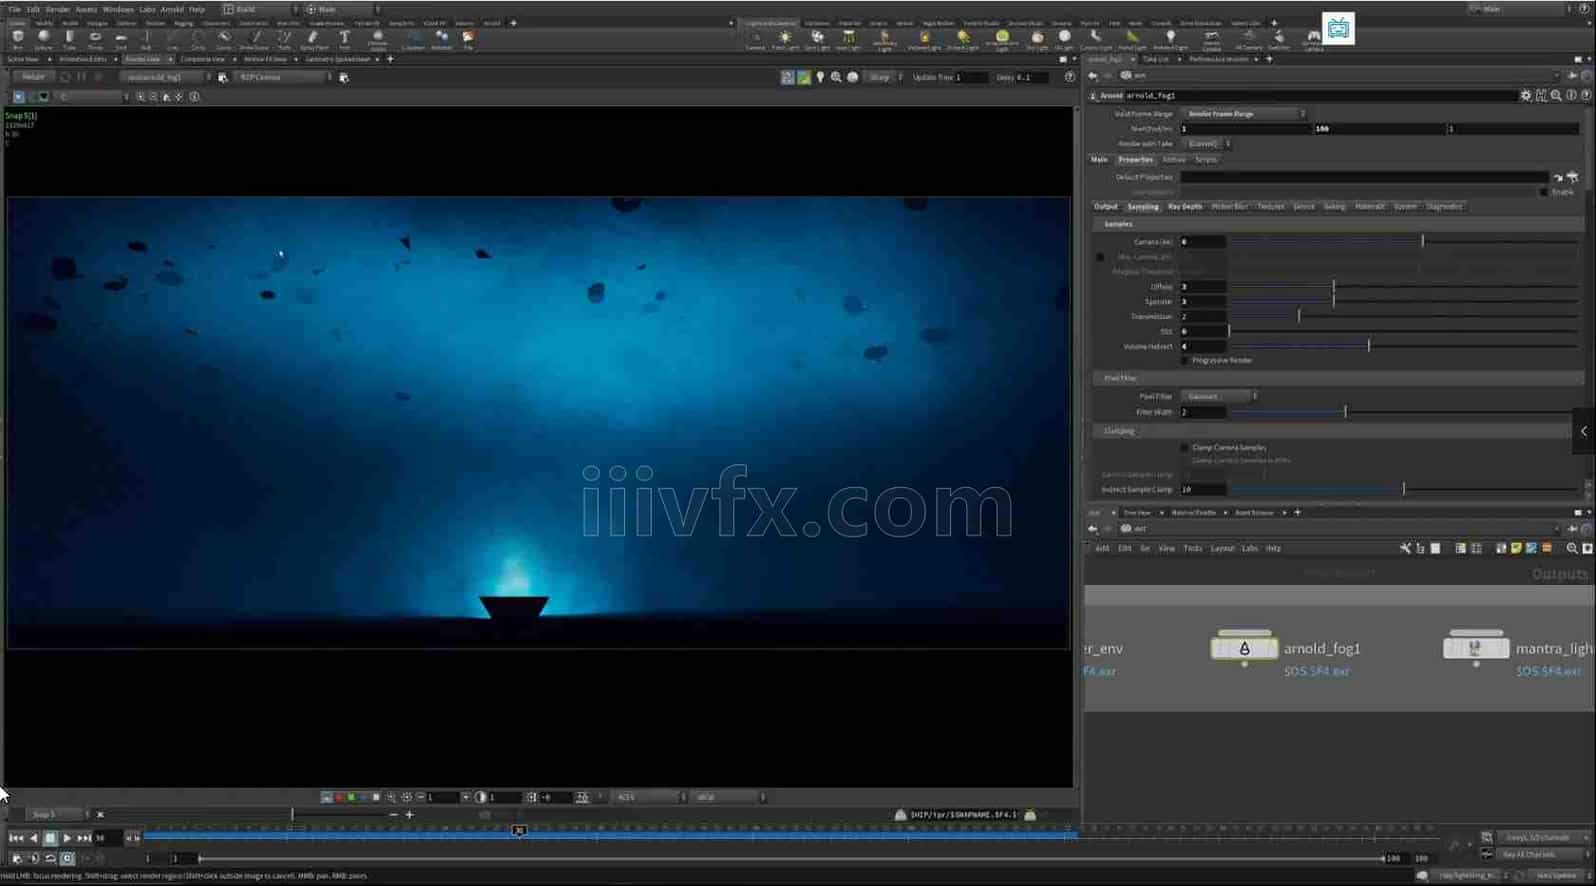The image size is (1596, 886).
Task: Click the Diffuse samples input field
Action: (x=1202, y=286)
